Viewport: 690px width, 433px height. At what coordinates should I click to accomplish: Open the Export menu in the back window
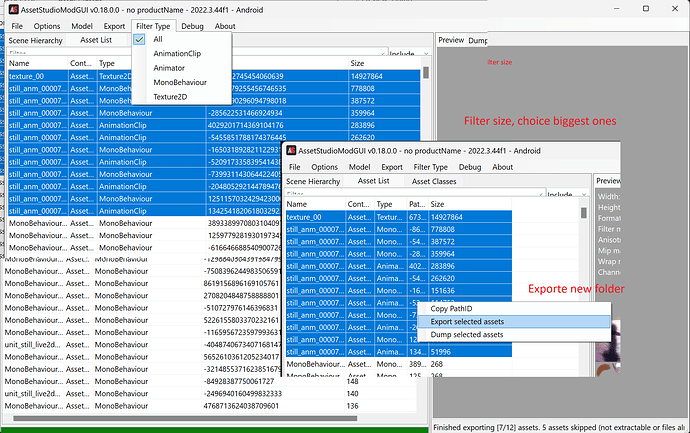[x=114, y=26]
